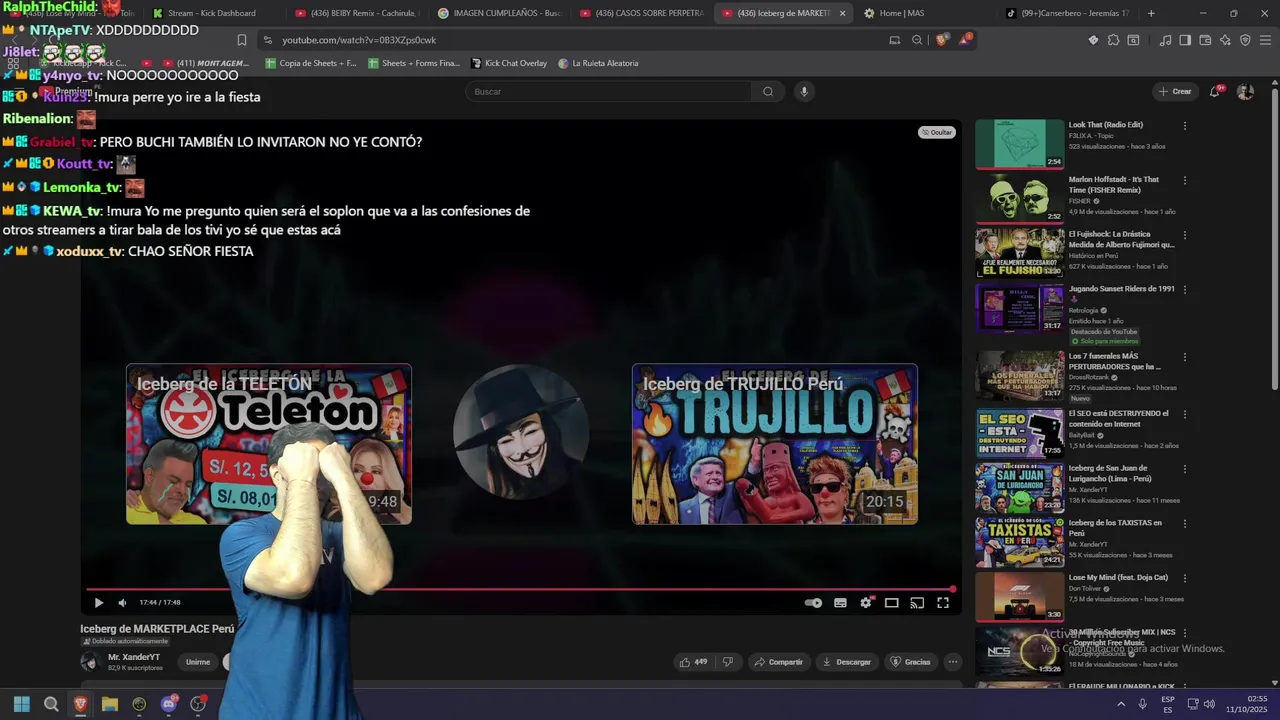Open options for Jugando Sunset Riders video
The image size is (1280, 720).
pyautogui.click(x=1185, y=290)
